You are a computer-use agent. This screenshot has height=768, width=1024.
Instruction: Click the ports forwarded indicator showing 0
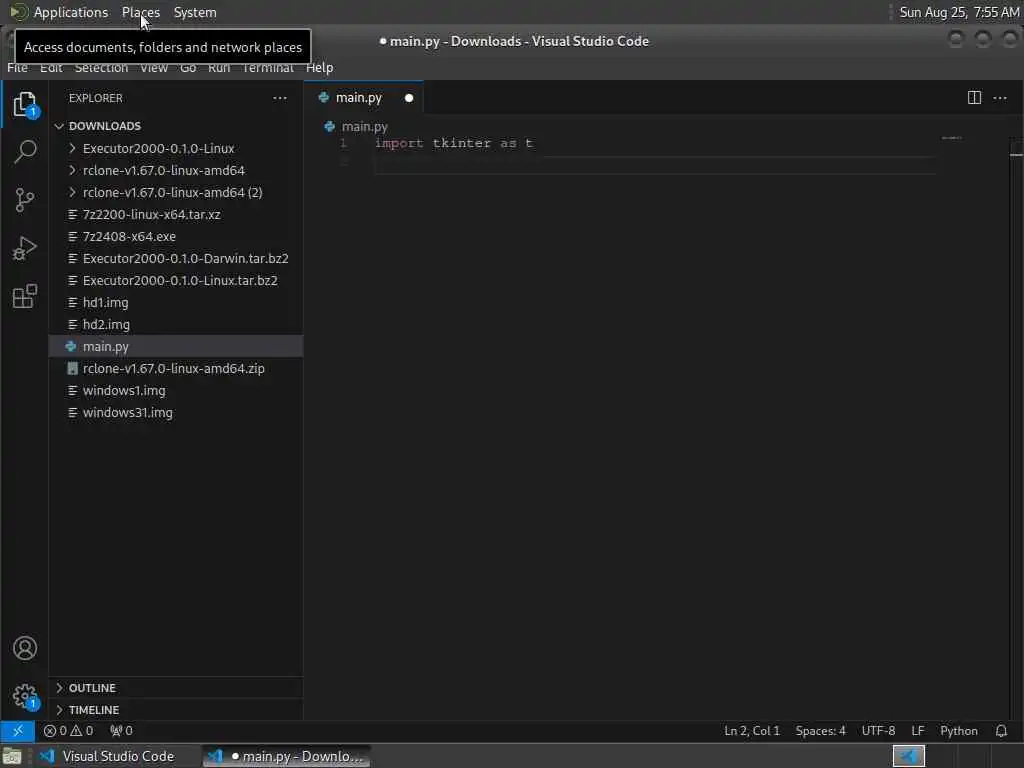tap(121, 731)
